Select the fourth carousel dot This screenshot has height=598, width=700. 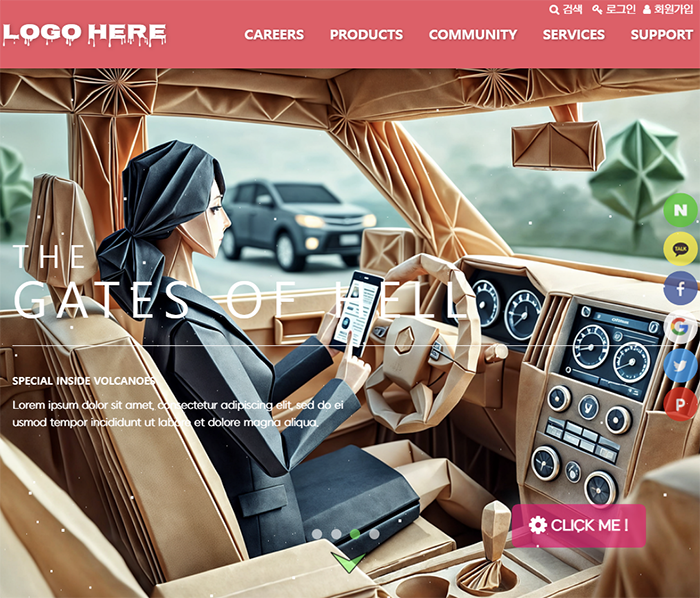(x=375, y=534)
